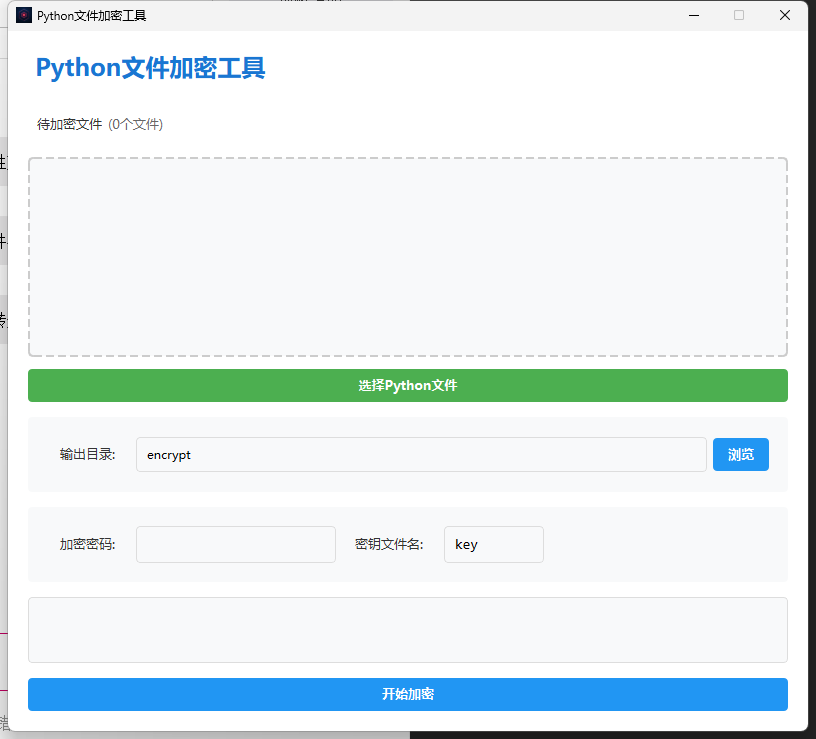
Task: Click the 浏览 browse button
Action: point(740,455)
